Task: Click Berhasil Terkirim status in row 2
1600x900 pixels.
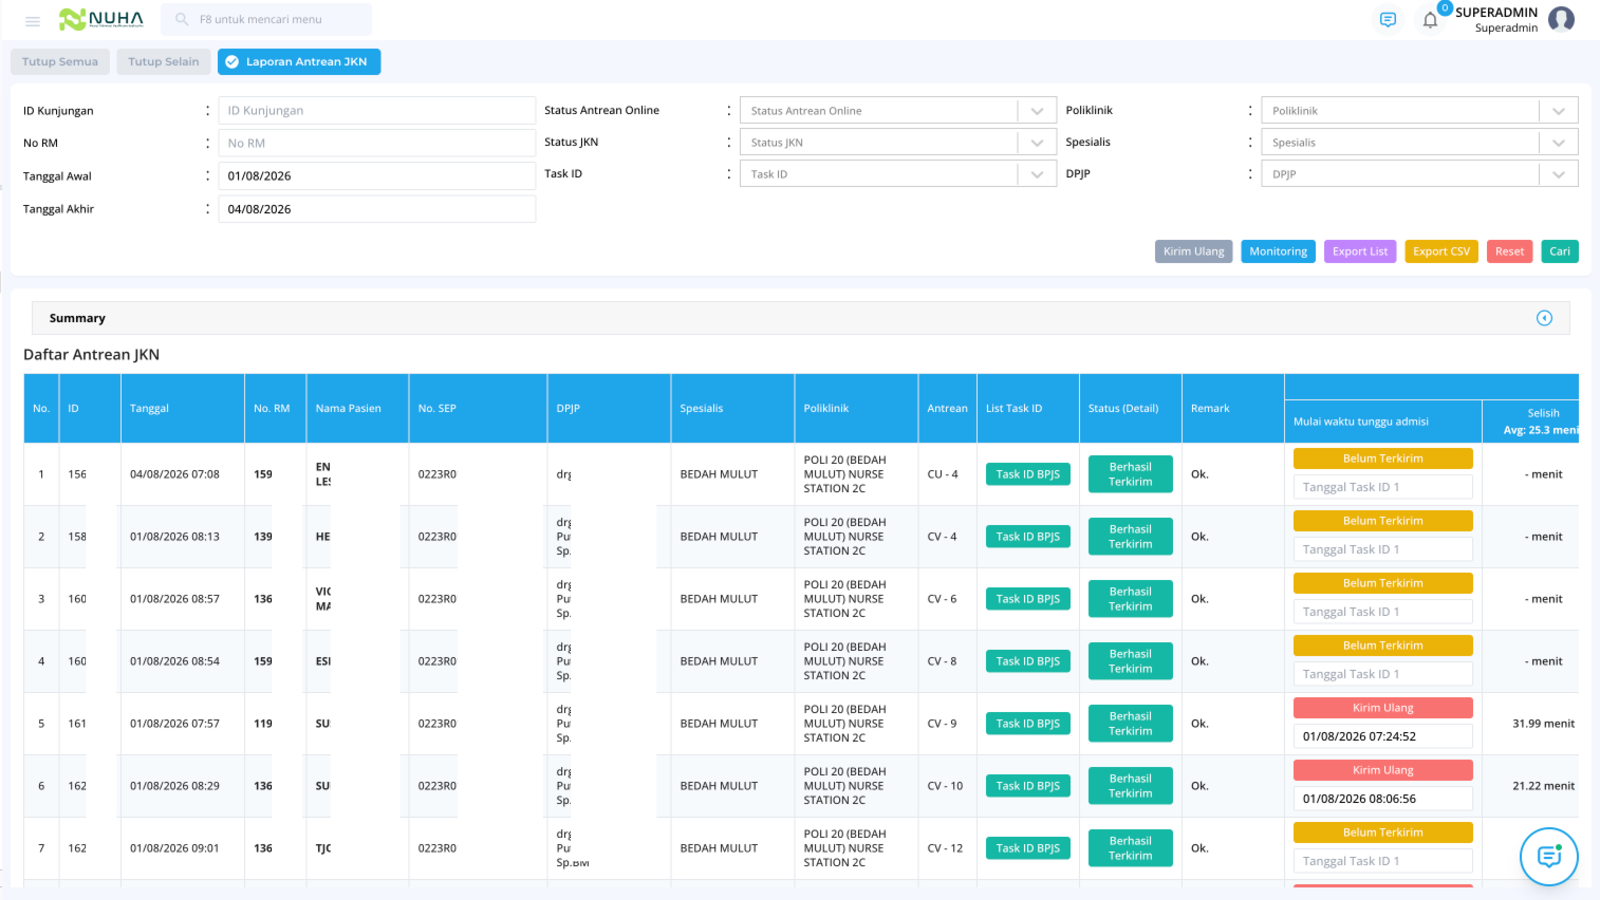Action: tap(1130, 537)
